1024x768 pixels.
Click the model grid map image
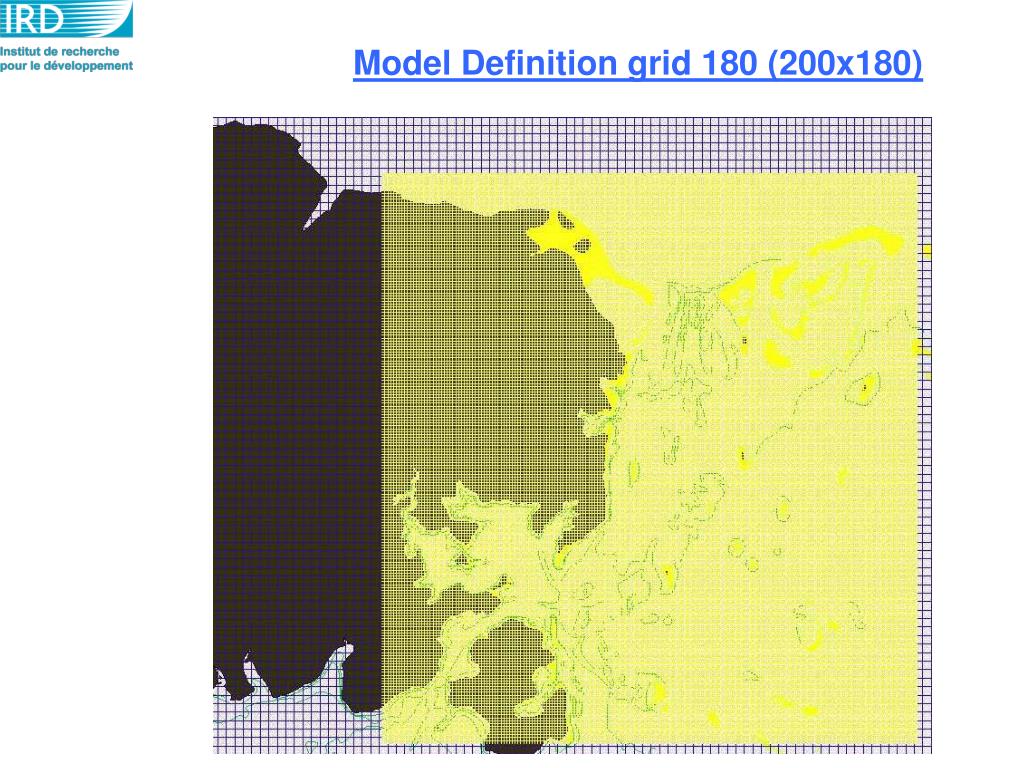coord(572,435)
